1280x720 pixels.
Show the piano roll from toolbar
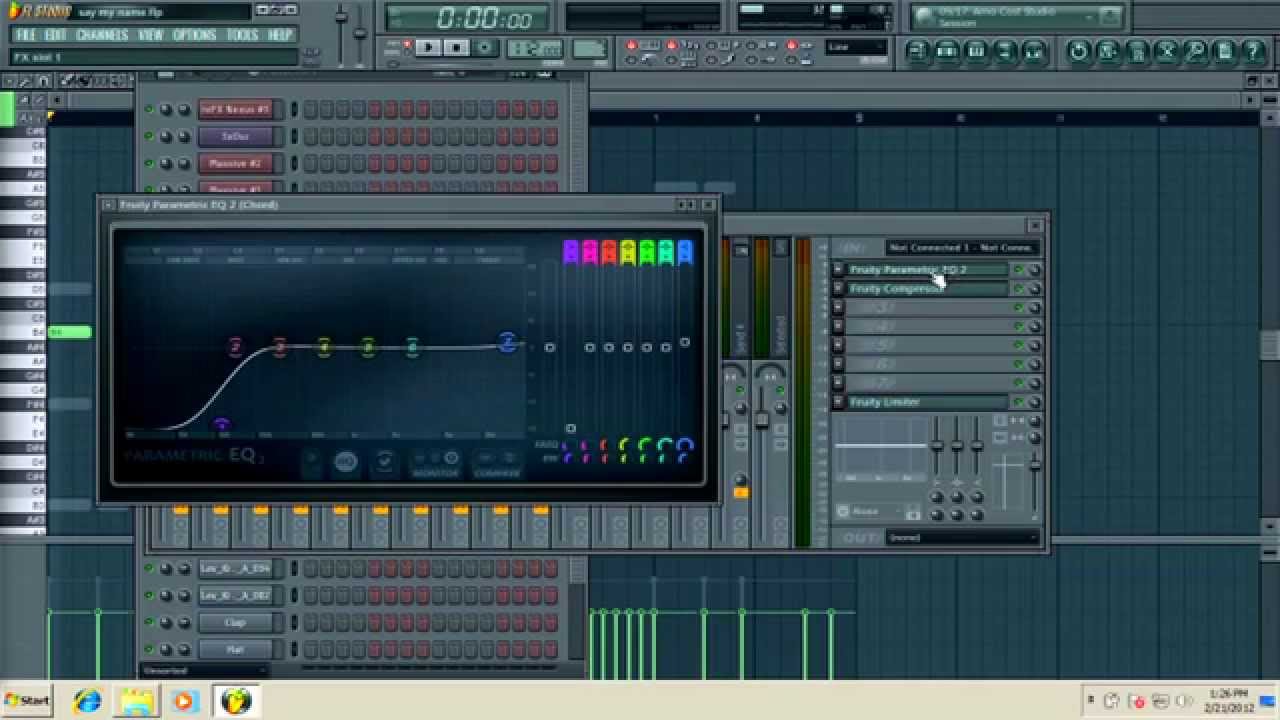(976, 51)
